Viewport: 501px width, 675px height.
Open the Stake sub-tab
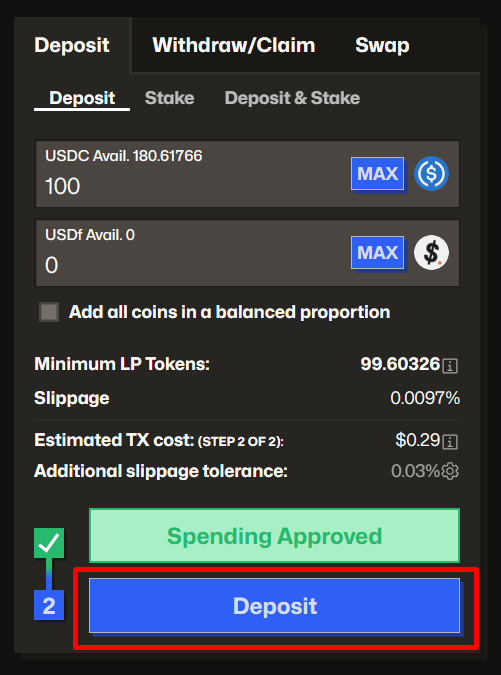click(x=170, y=98)
